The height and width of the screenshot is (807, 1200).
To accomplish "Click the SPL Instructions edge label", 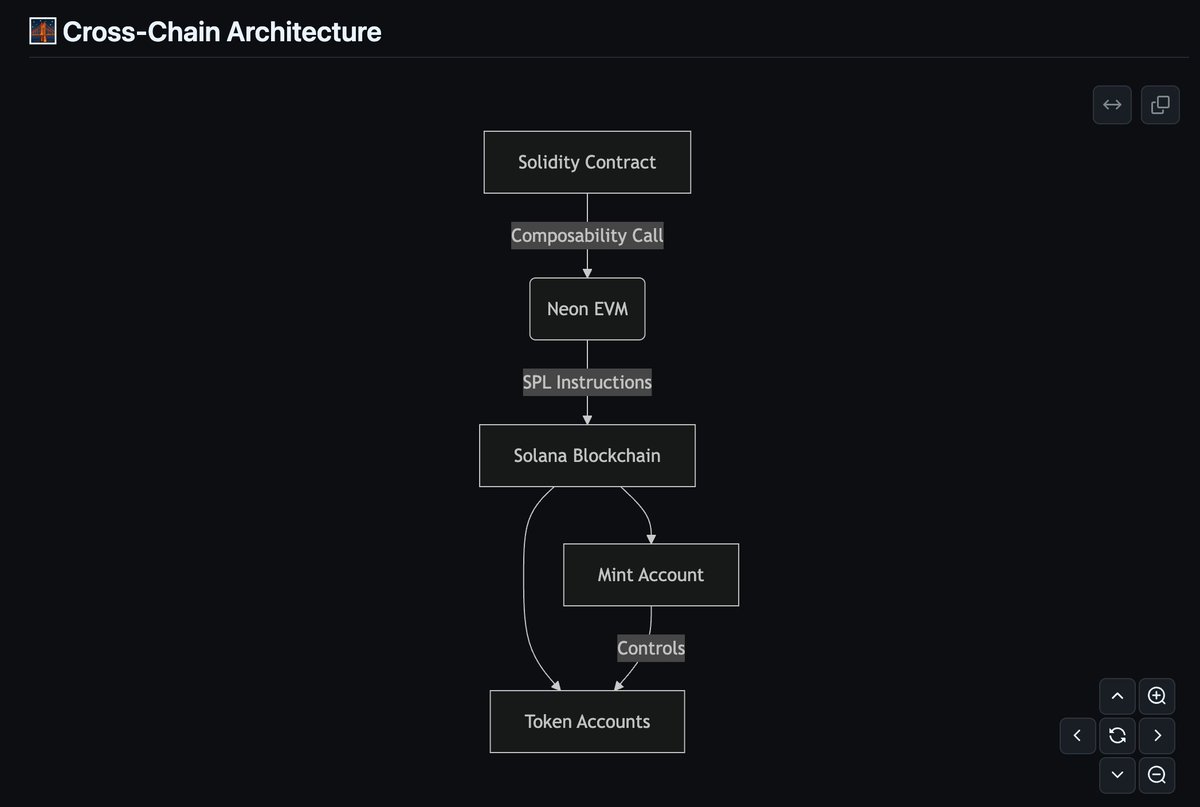I will (x=587, y=382).
